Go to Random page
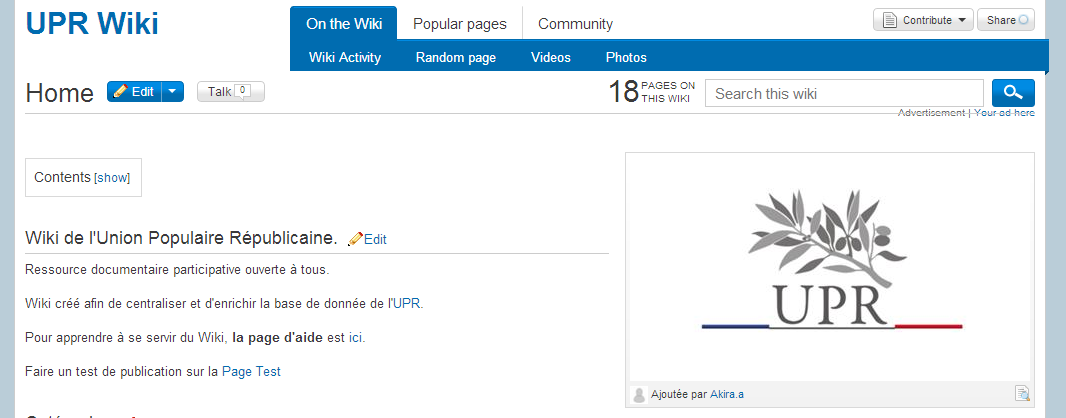This screenshot has width=1066, height=418. 456,57
